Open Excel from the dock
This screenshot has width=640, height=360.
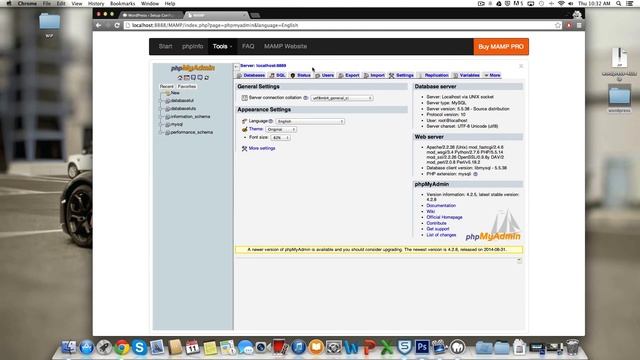386,347
